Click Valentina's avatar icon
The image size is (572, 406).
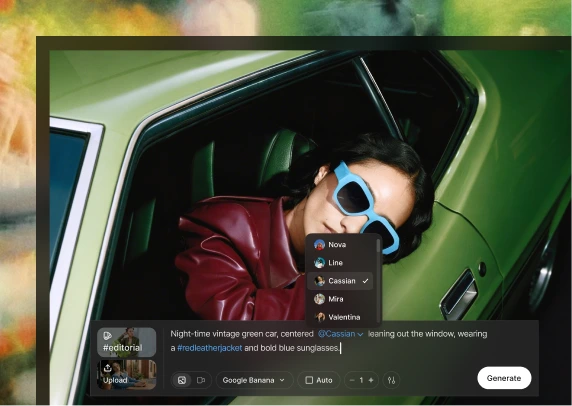coord(320,317)
